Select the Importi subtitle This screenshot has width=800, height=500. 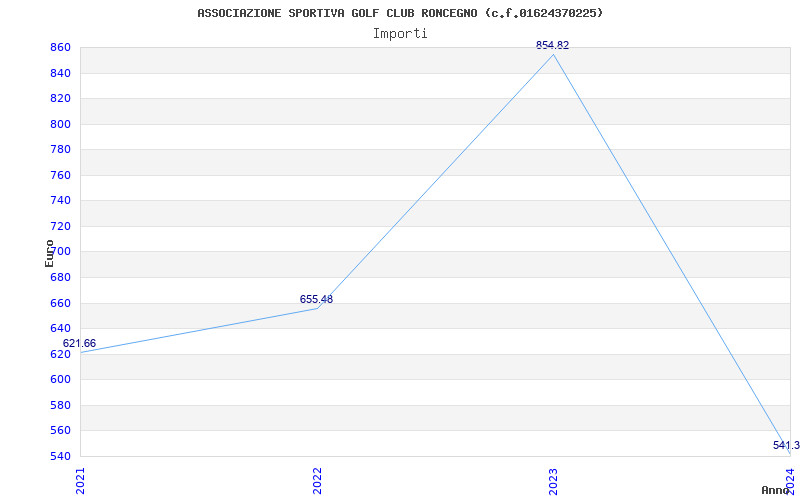coord(400,34)
